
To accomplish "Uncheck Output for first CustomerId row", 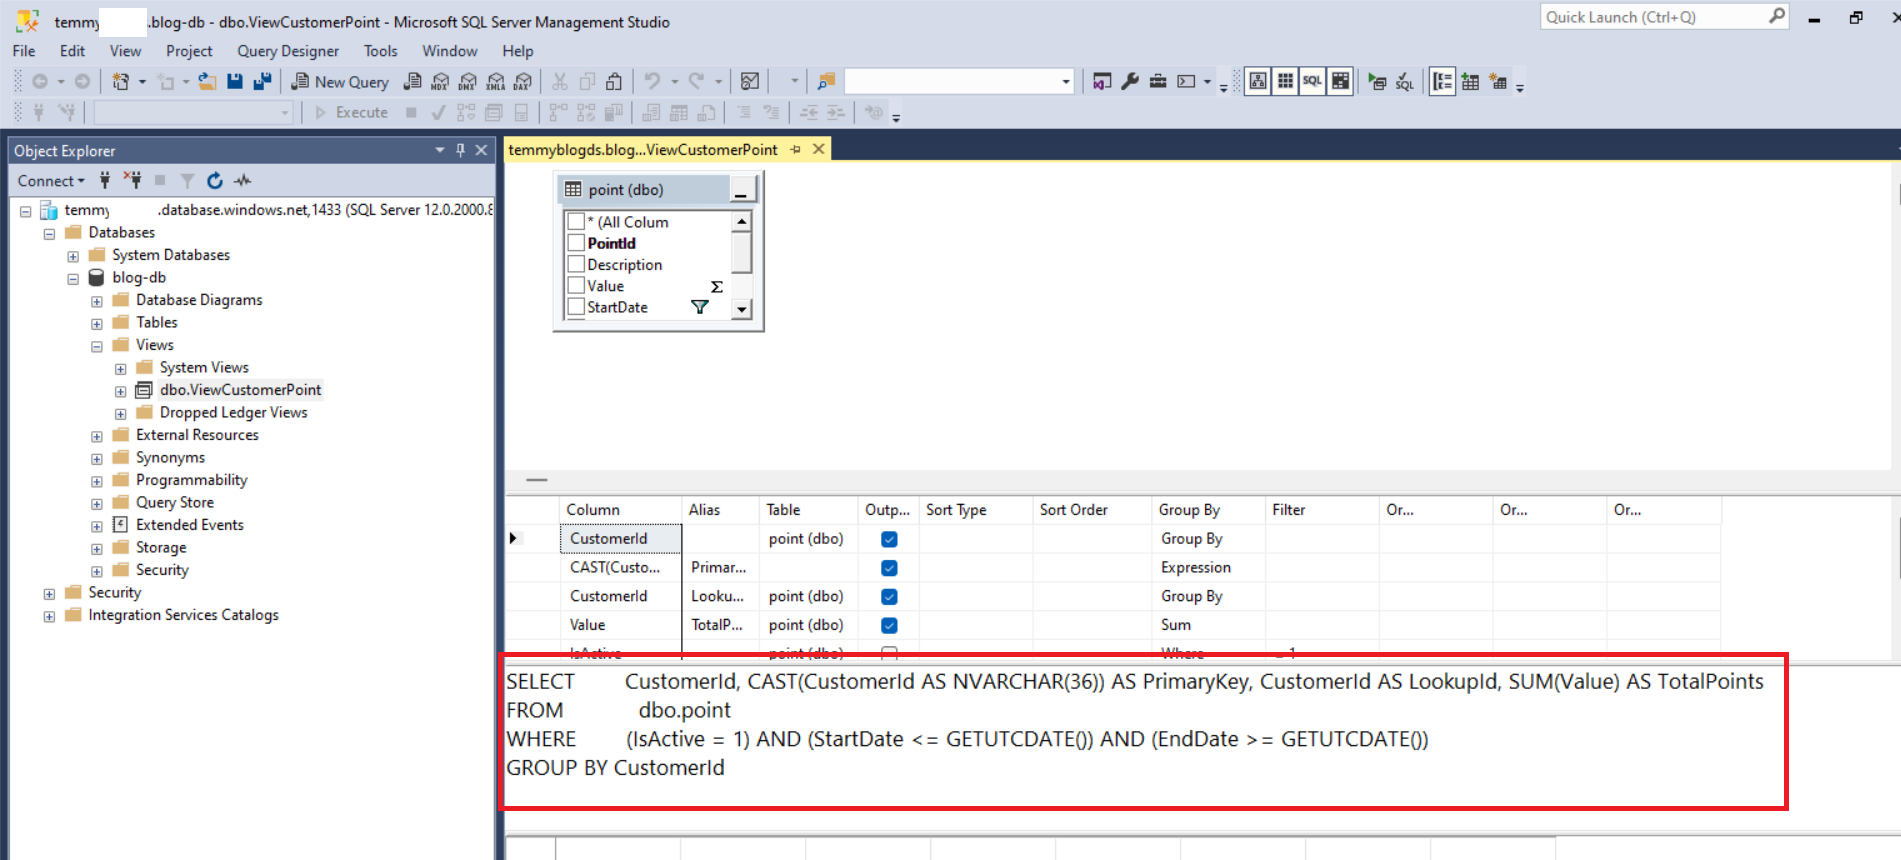I will pos(889,539).
